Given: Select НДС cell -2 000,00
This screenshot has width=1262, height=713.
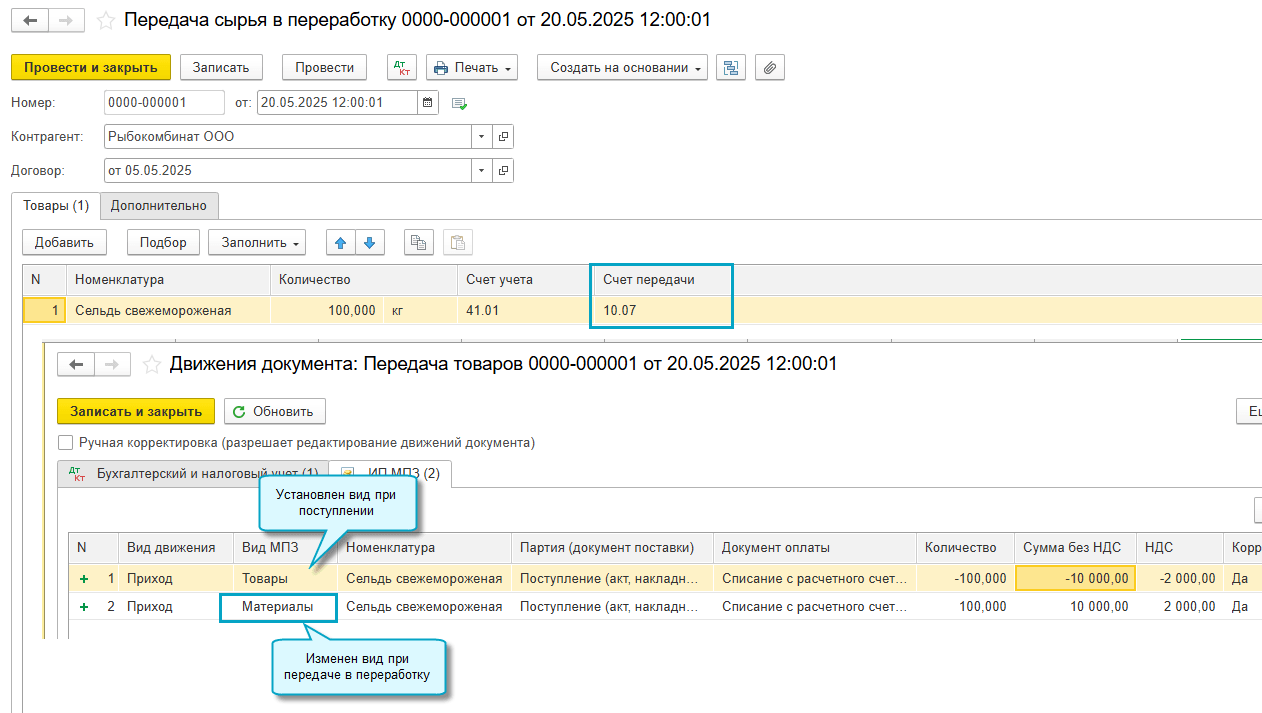Looking at the screenshot, I should click(1178, 578).
